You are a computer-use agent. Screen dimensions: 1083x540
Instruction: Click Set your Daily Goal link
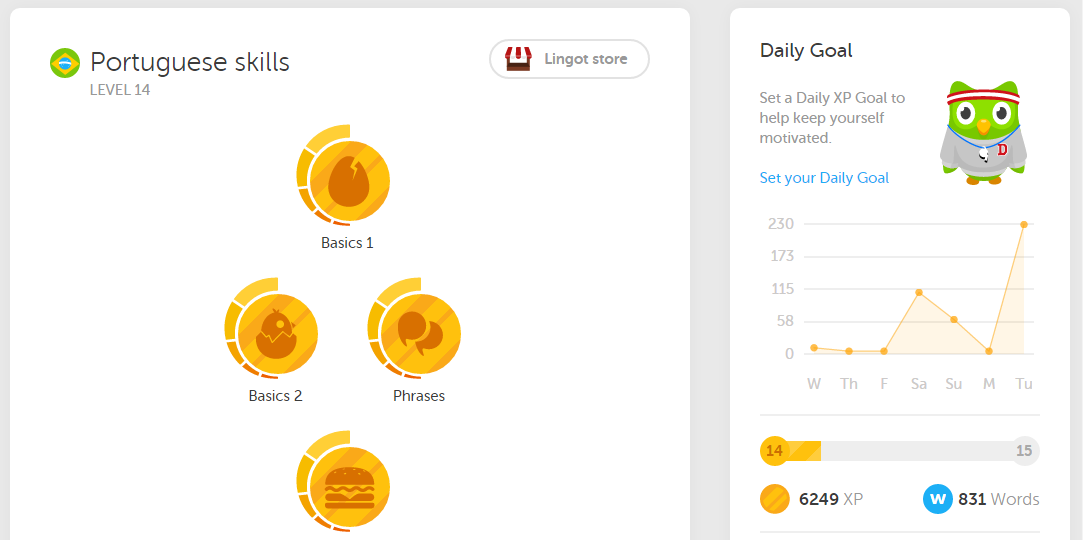click(x=824, y=178)
